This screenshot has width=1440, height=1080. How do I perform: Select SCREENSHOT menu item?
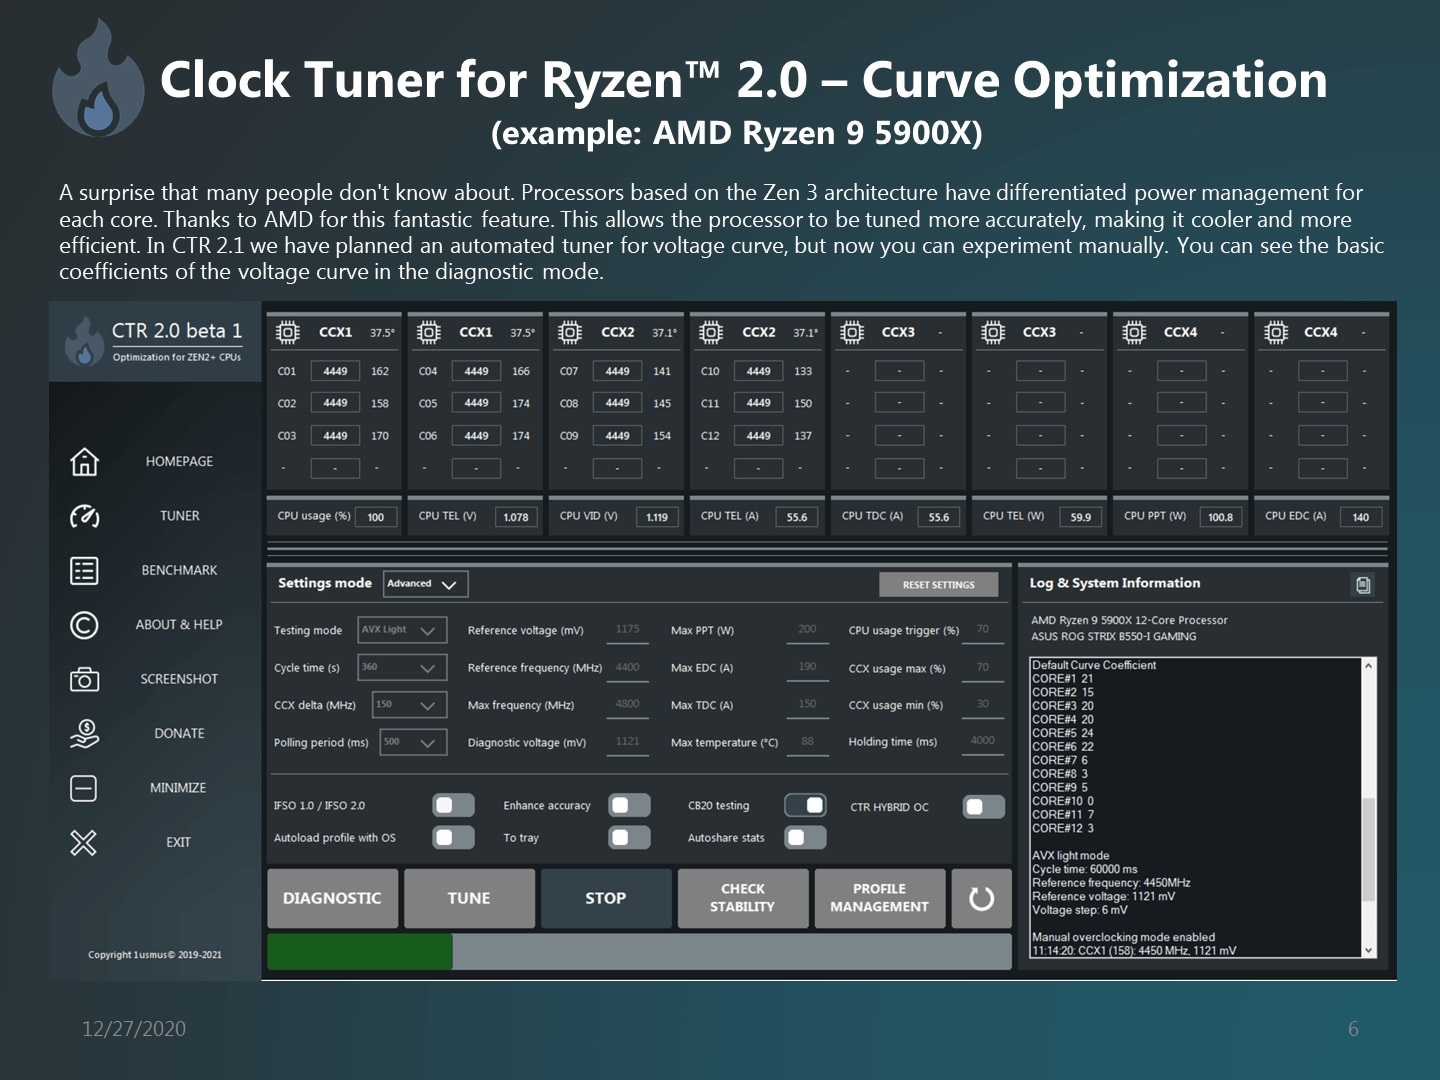pyautogui.click(x=179, y=679)
